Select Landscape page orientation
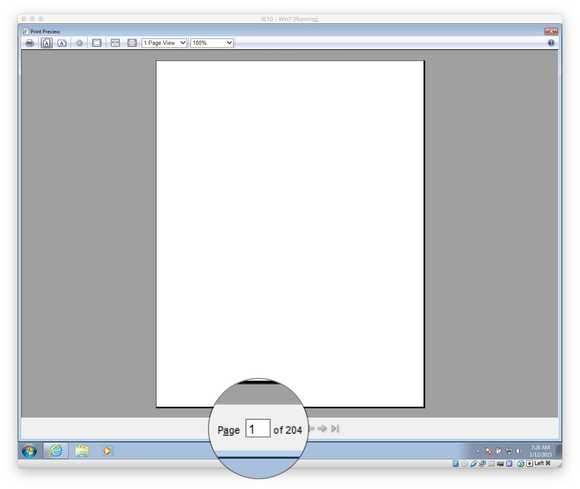 [x=62, y=43]
